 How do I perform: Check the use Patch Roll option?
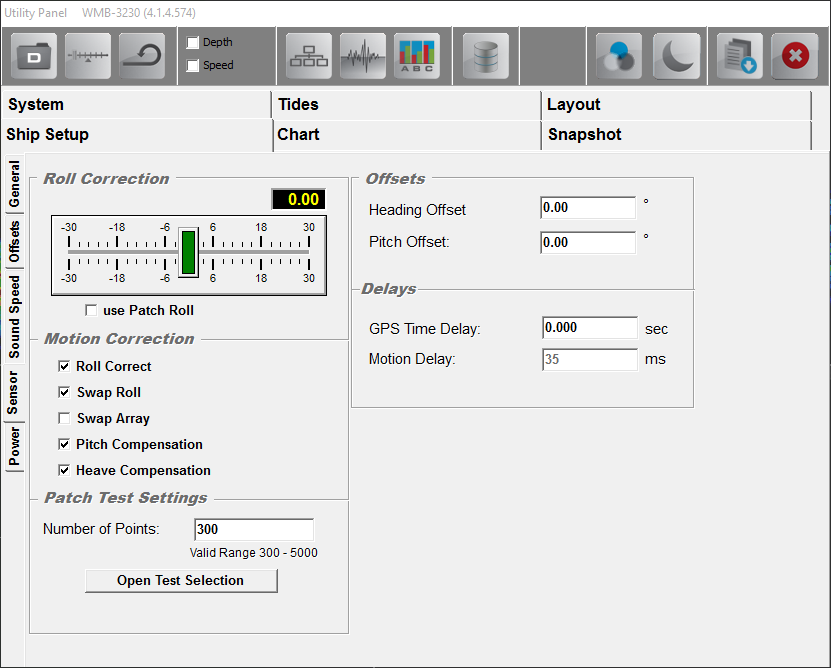(92, 311)
